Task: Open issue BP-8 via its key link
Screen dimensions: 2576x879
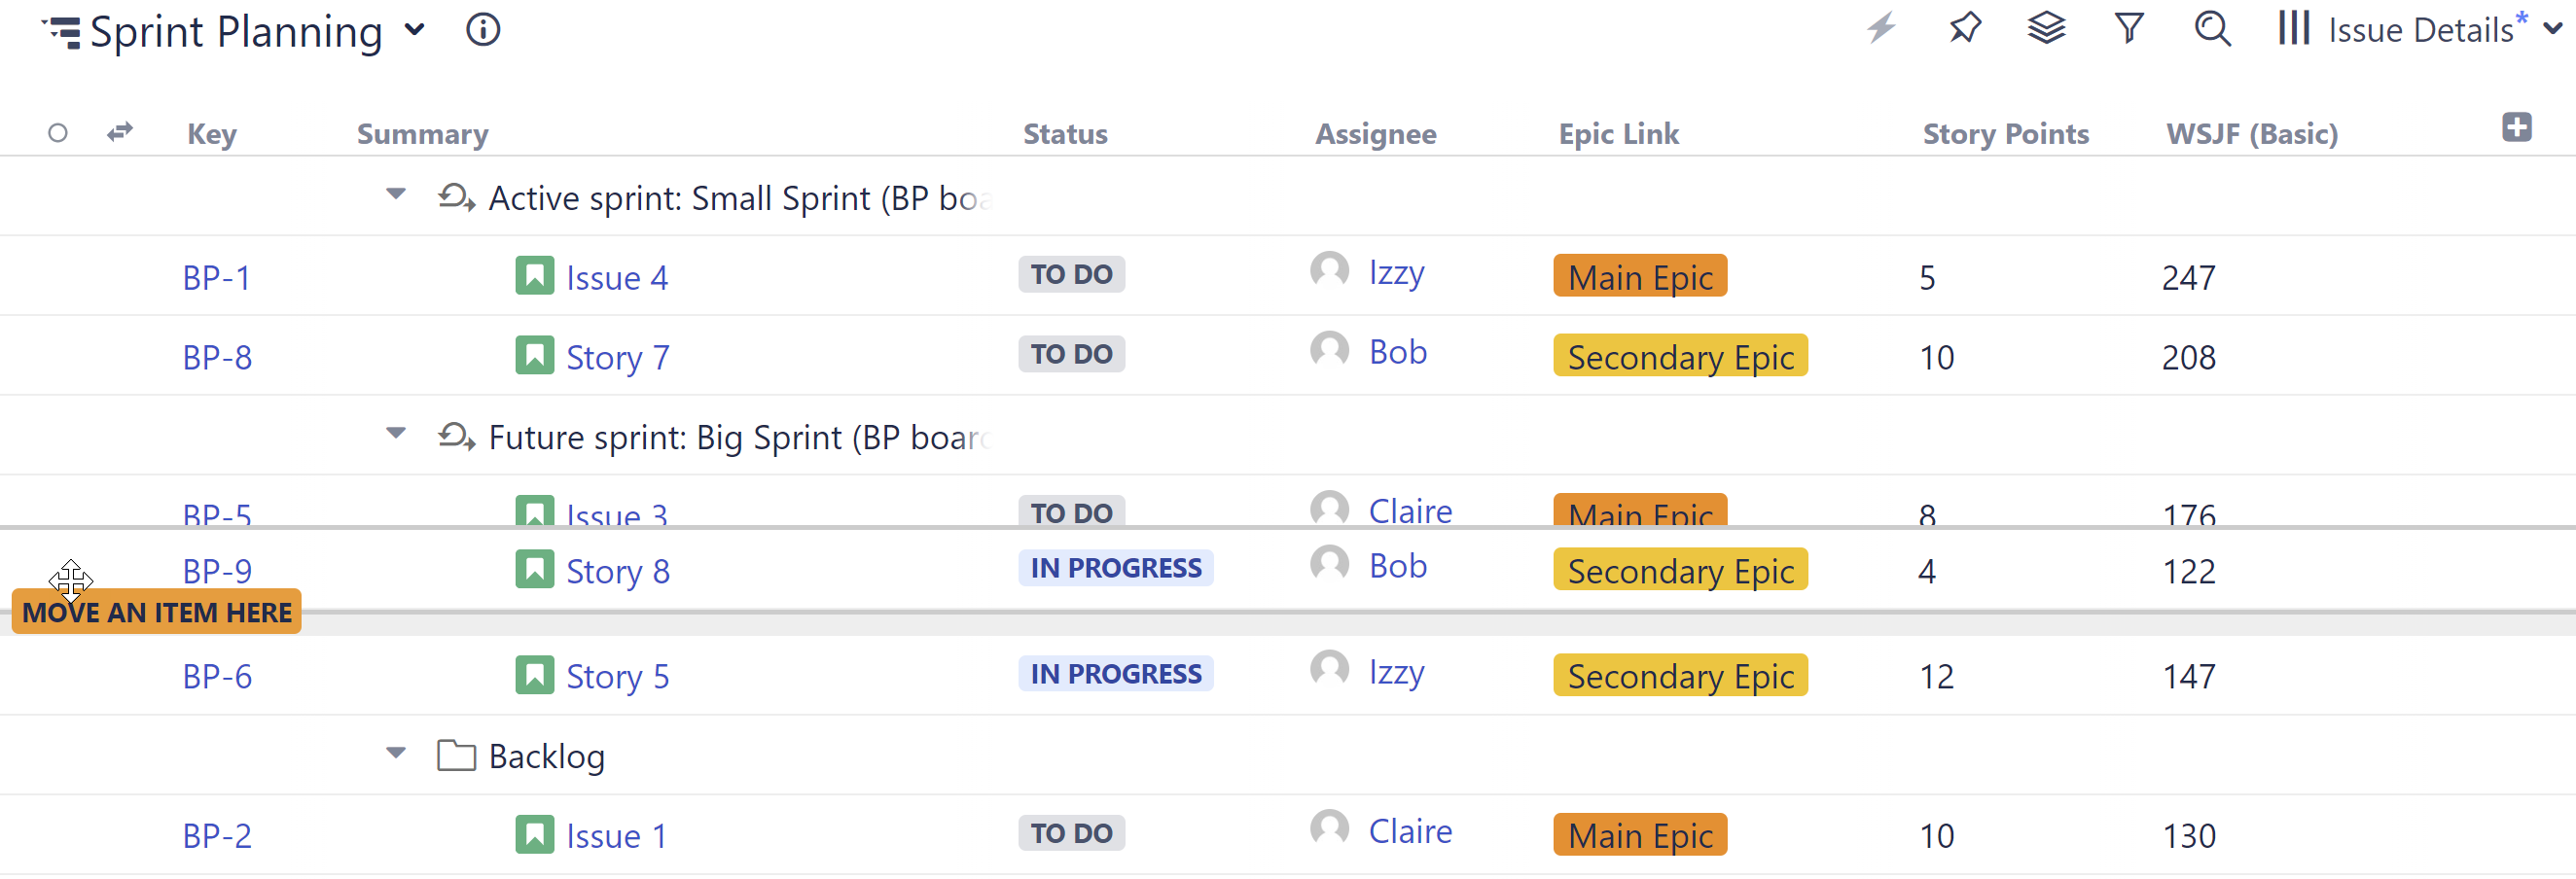Action: click(216, 356)
